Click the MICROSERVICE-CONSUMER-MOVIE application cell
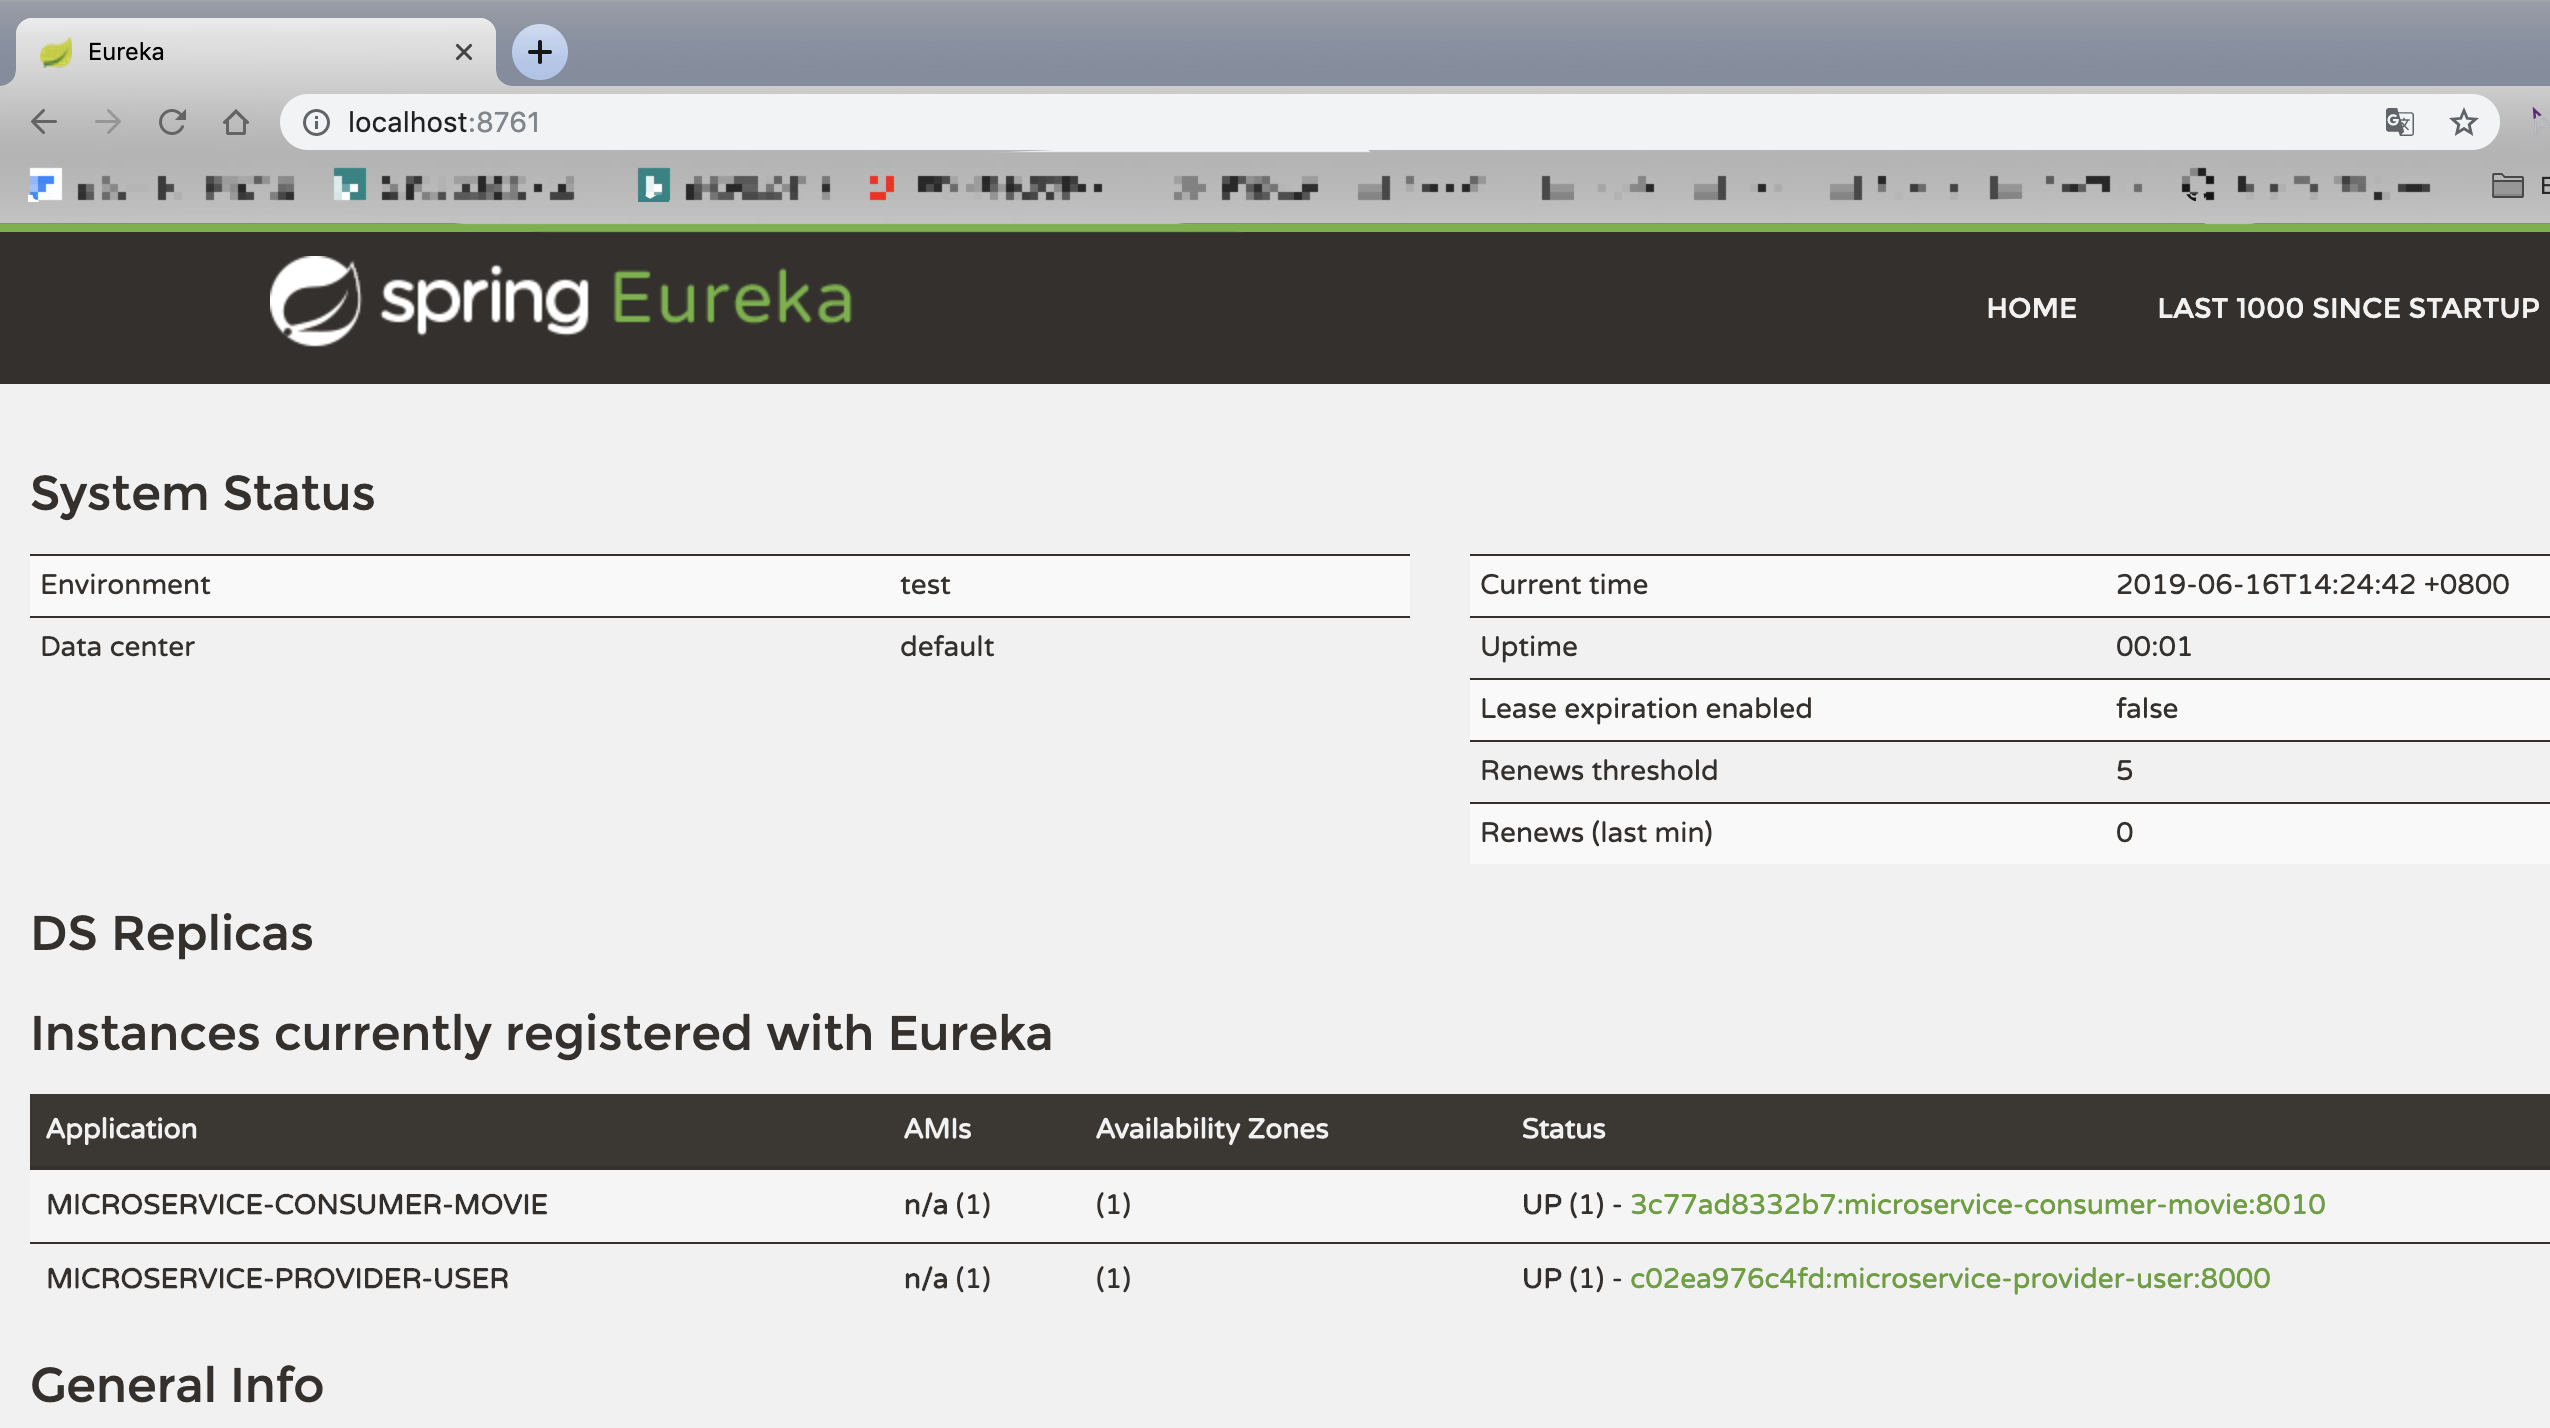This screenshot has width=2550, height=1428. pos(297,1204)
